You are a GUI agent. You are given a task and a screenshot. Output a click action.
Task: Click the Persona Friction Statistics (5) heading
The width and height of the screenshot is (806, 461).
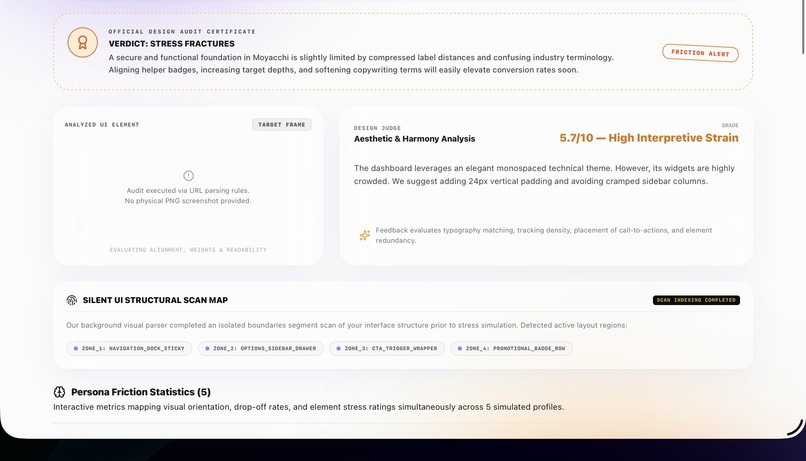coord(141,392)
